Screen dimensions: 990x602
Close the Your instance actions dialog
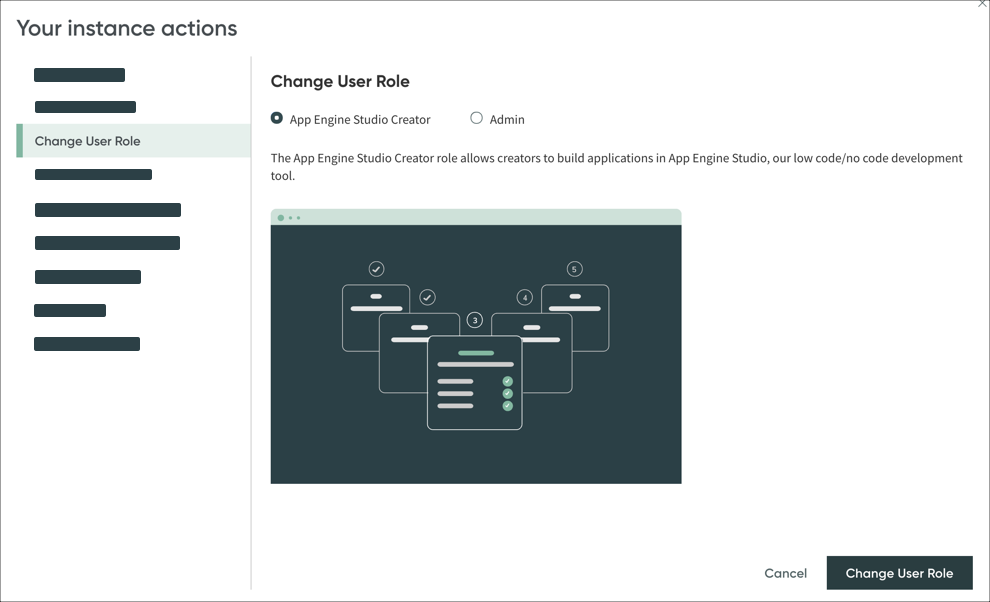click(981, 5)
